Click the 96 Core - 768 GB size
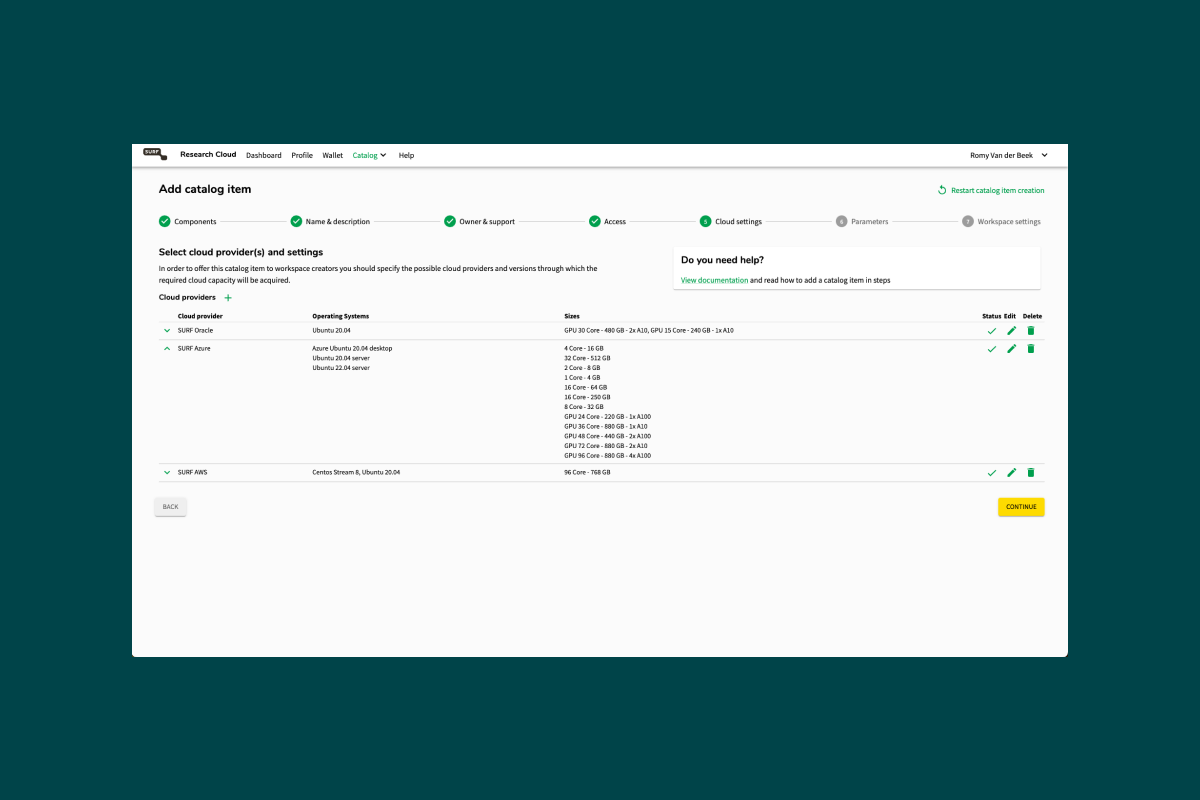Image resolution: width=1200 pixels, height=800 pixels. pos(587,472)
